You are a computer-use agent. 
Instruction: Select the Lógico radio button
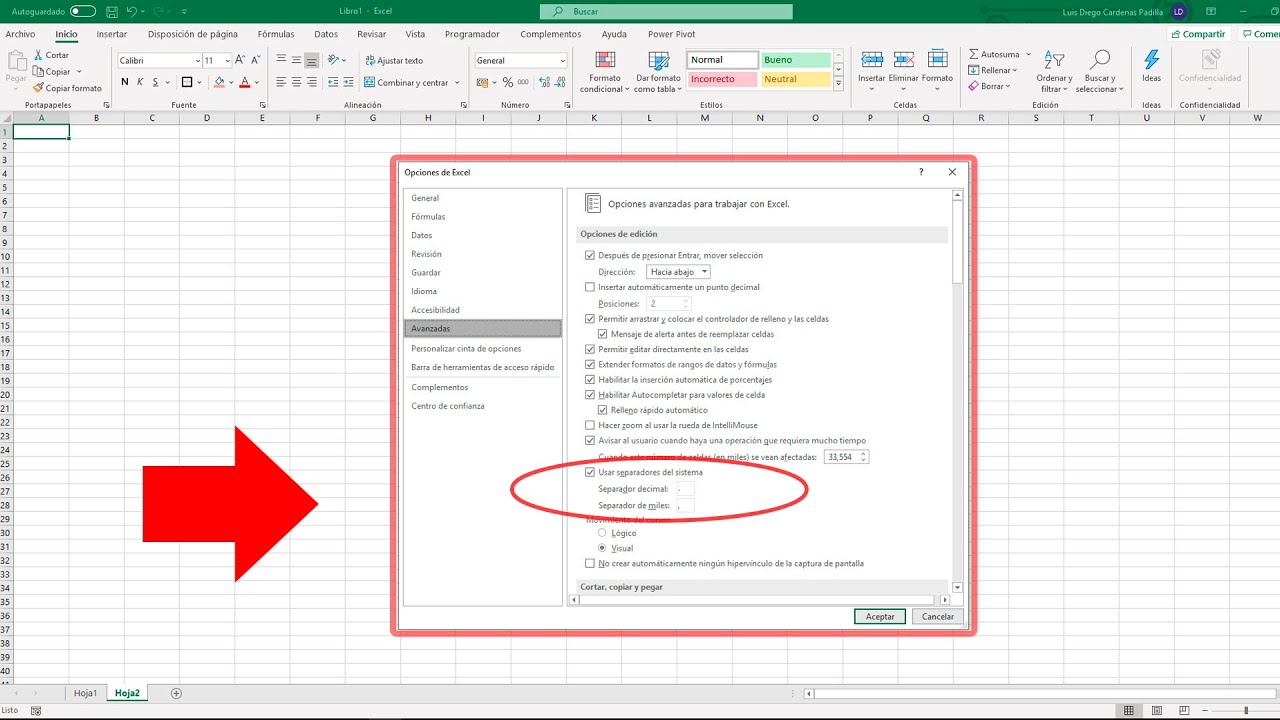point(602,533)
